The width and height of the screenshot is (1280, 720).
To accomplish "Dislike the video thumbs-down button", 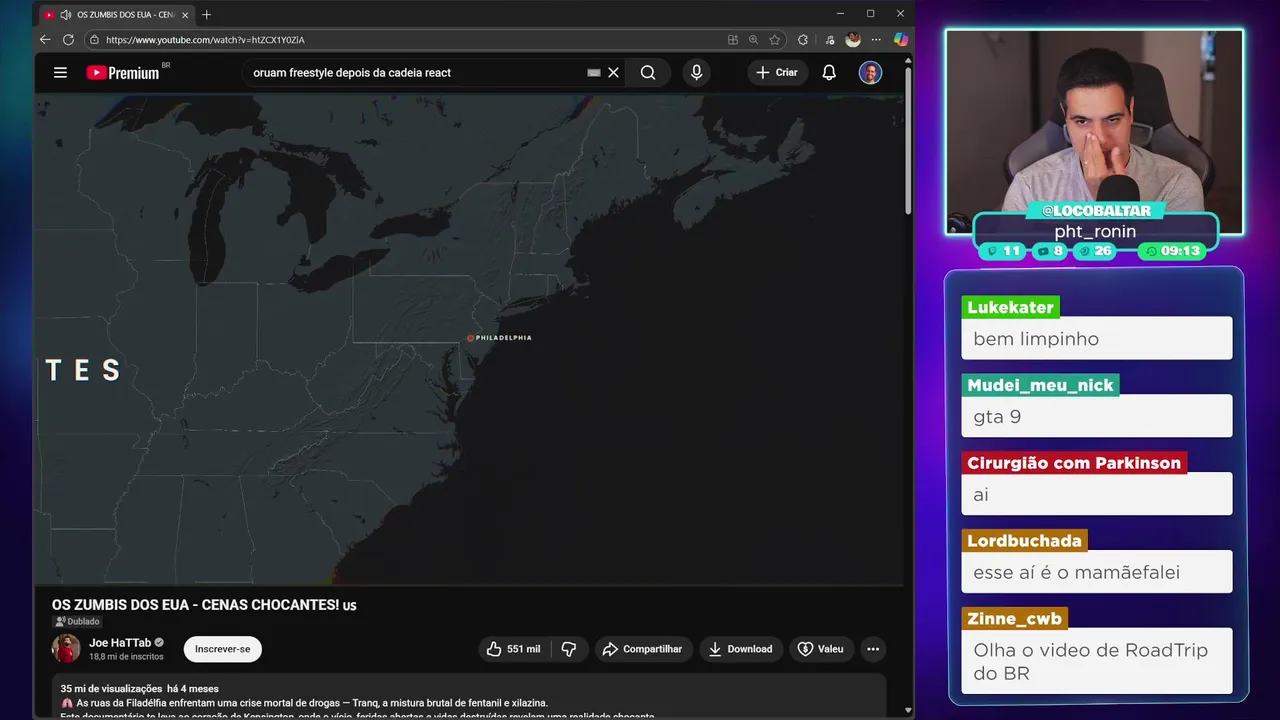I will click(569, 649).
